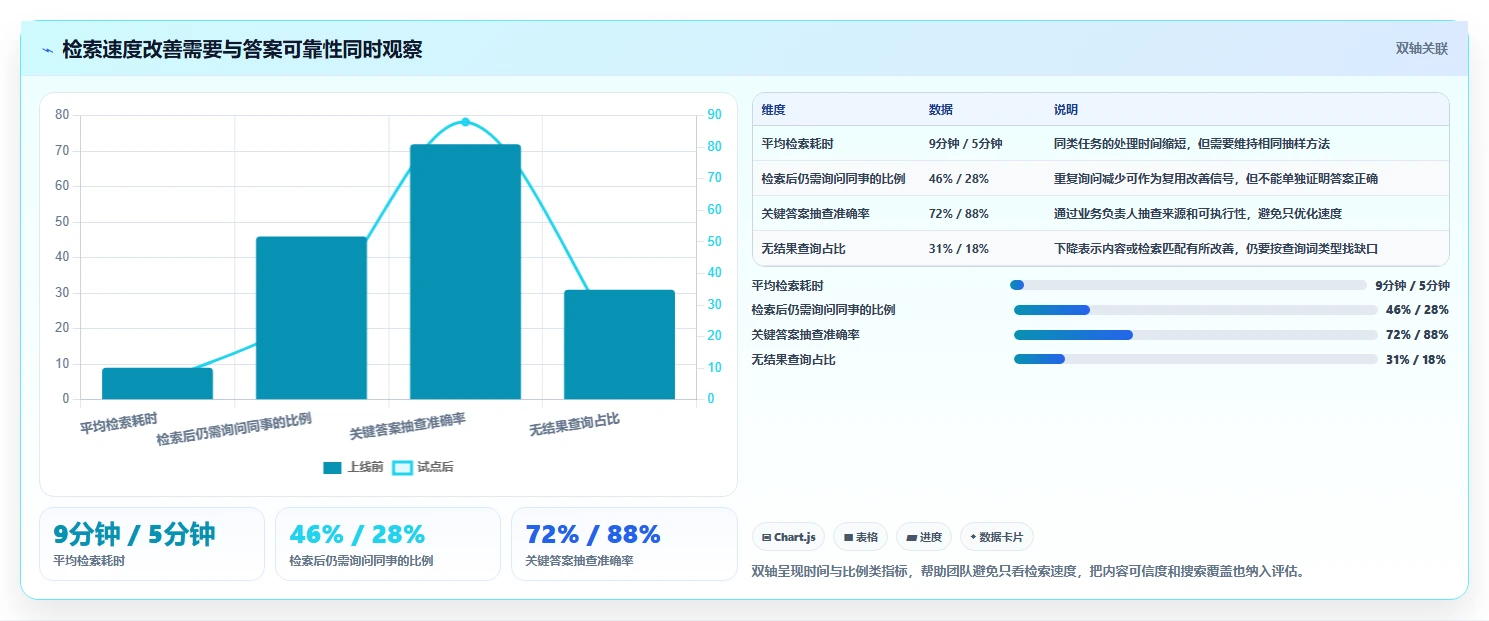This screenshot has width=1489, height=621.
Task: Click right axis value 90
Action: coord(714,114)
